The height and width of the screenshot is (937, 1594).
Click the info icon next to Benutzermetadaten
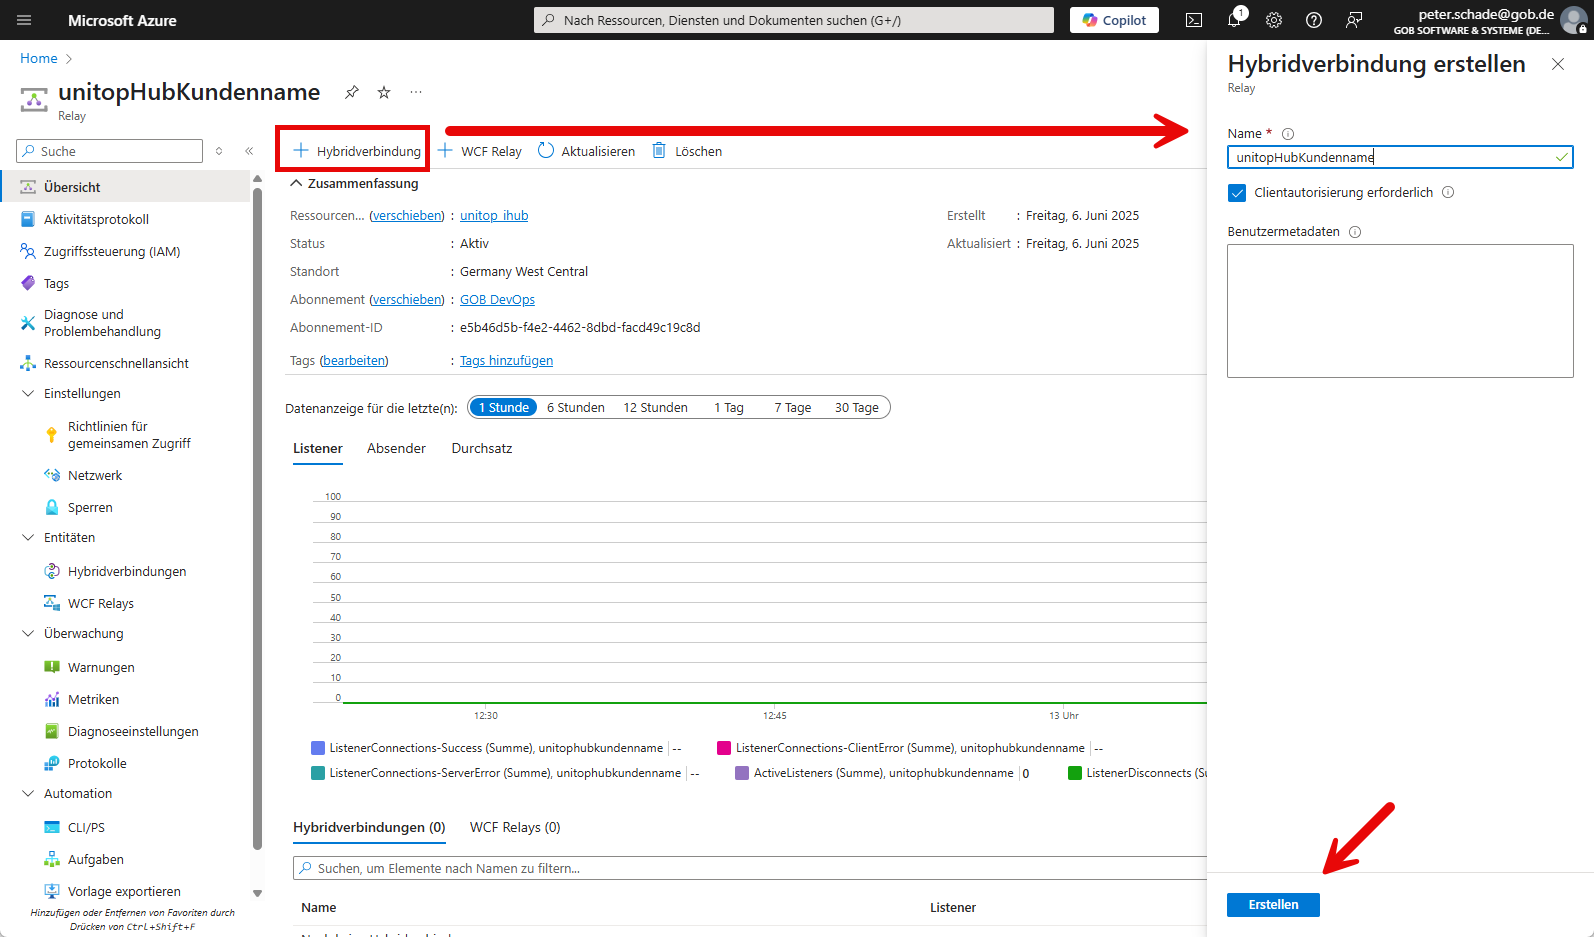pyautogui.click(x=1355, y=232)
